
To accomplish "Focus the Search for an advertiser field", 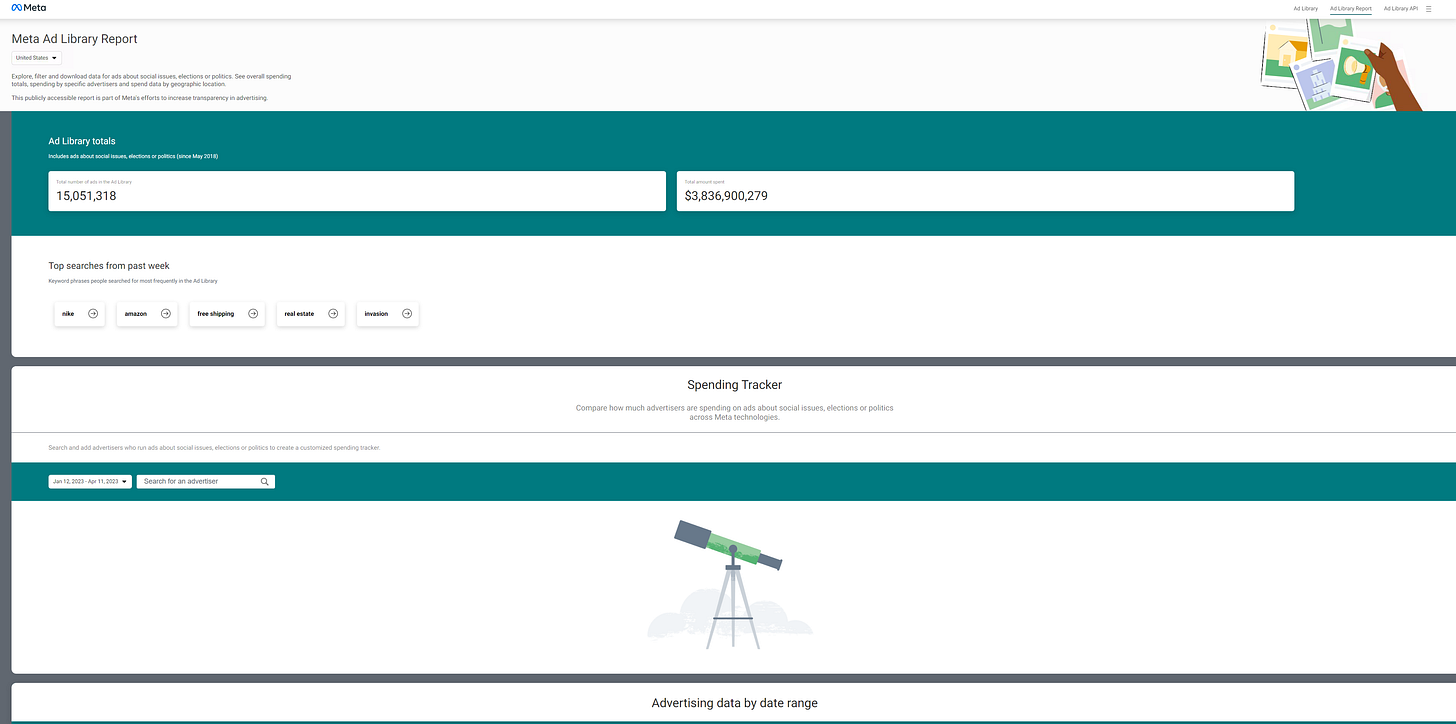I will (x=206, y=481).
